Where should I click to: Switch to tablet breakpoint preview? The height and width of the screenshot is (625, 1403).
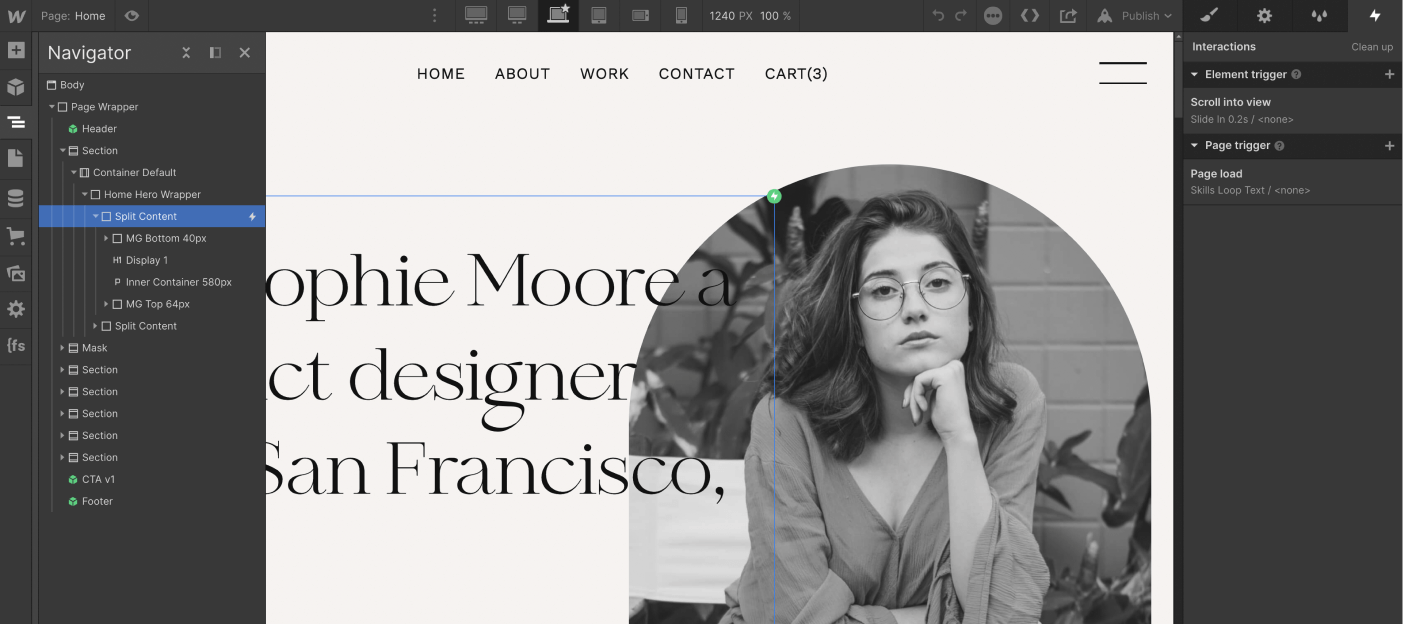click(x=598, y=15)
